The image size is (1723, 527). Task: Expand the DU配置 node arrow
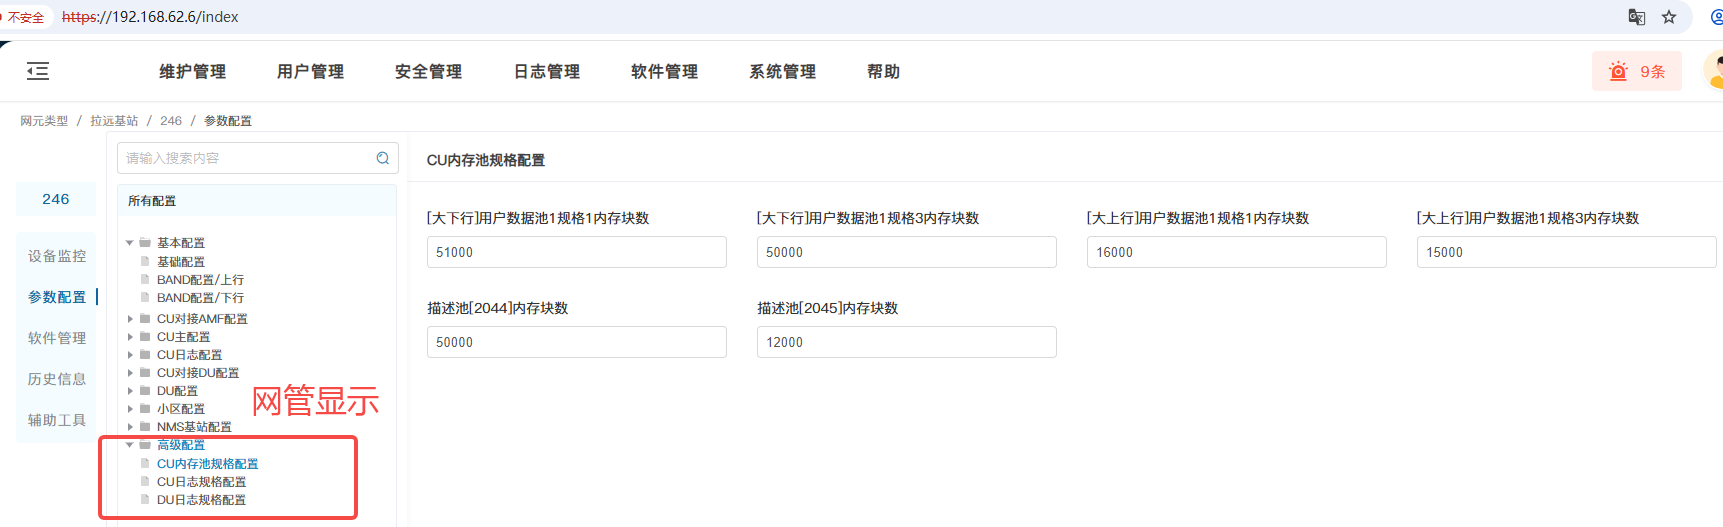pyautogui.click(x=130, y=391)
